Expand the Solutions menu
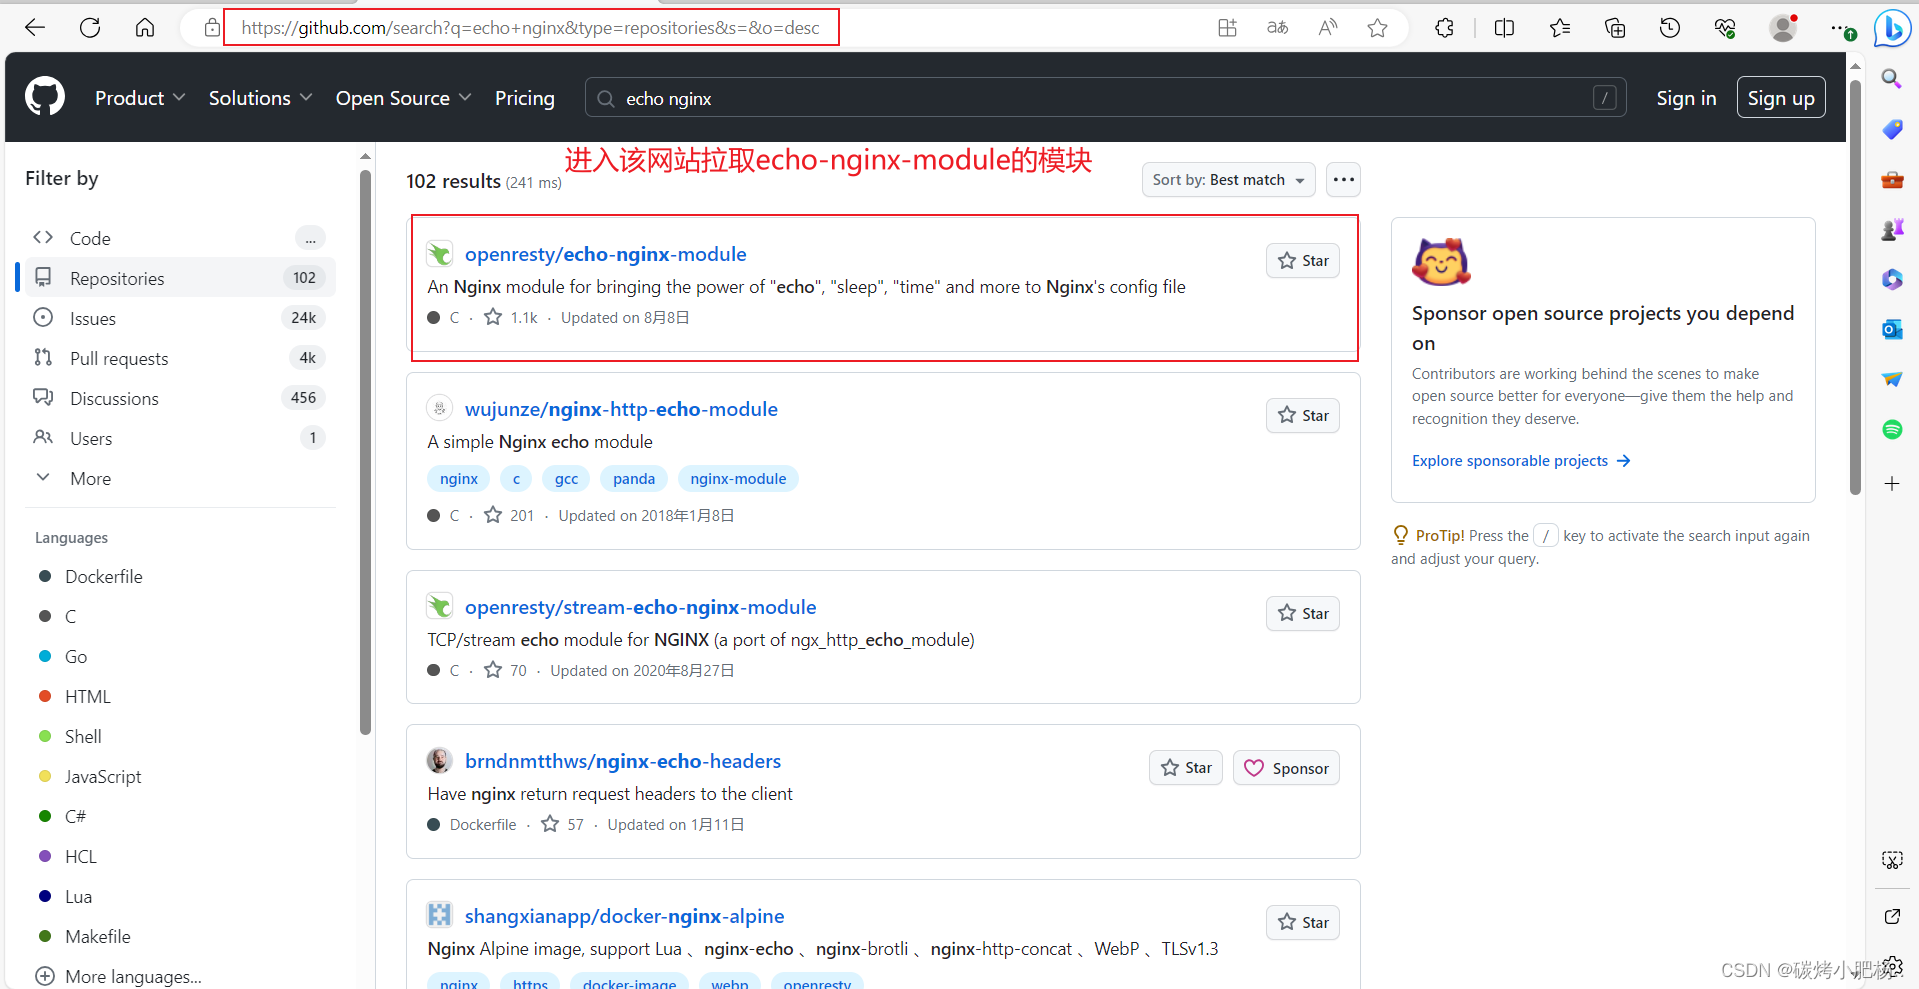The width and height of the screenshot is (1919, 989). click(x=261, y=98)
